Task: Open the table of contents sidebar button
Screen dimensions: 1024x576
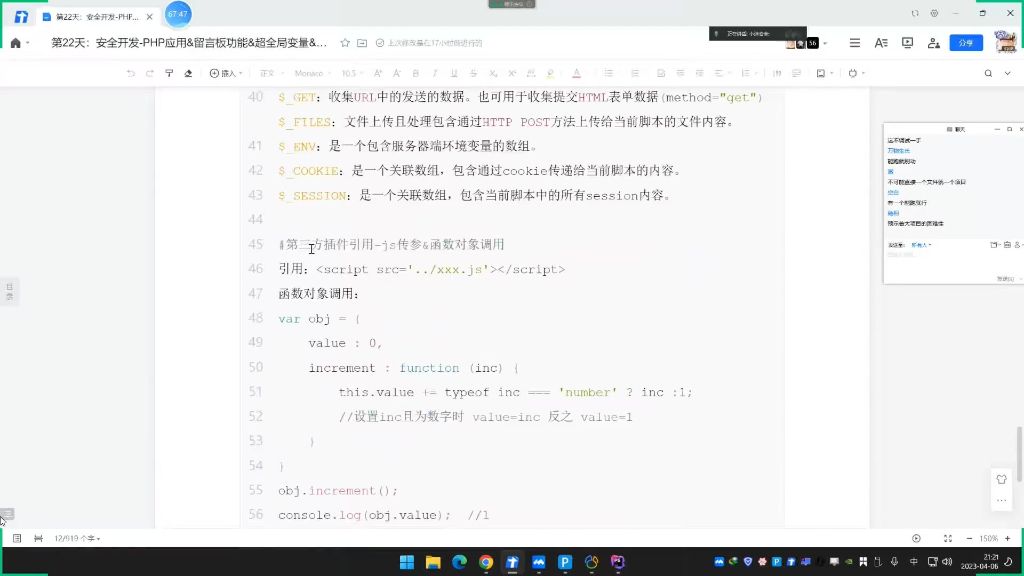Action: click(9, 291)
